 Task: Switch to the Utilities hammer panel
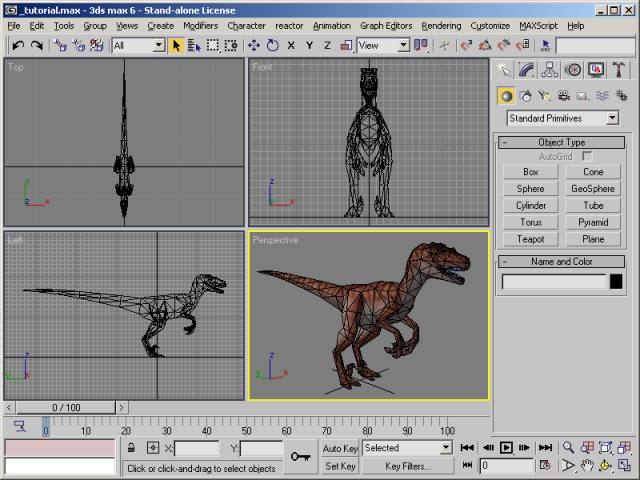pyautogui.click(x=619, y=70)
